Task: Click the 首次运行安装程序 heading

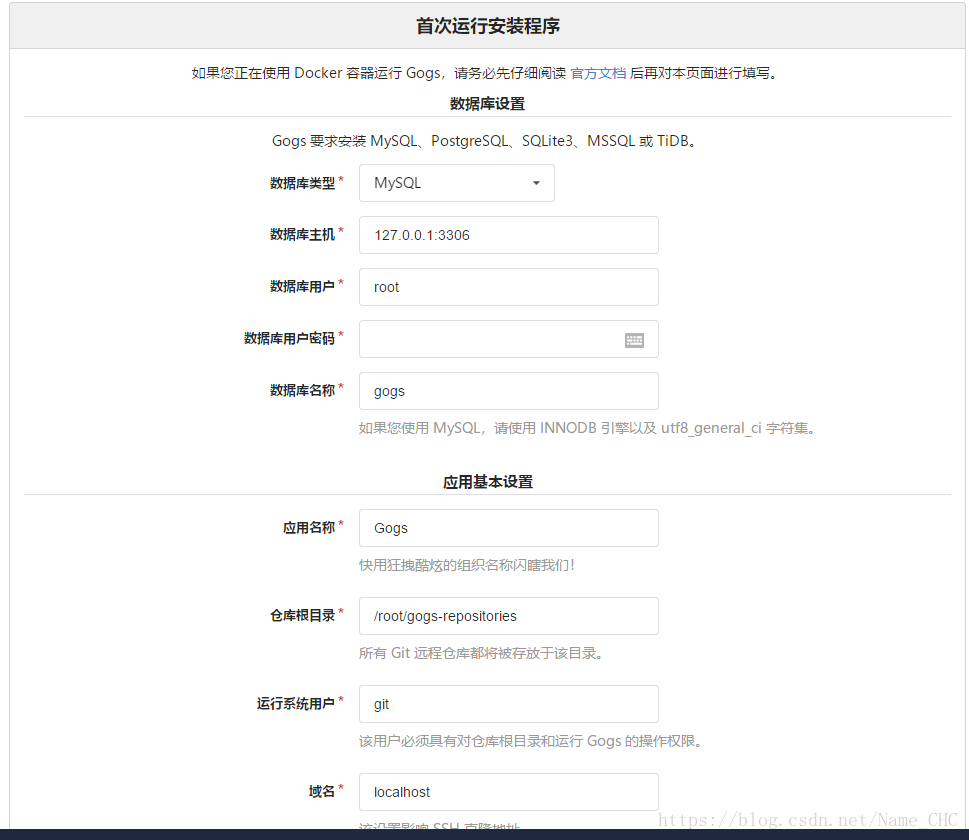Action: pos(488,26)
